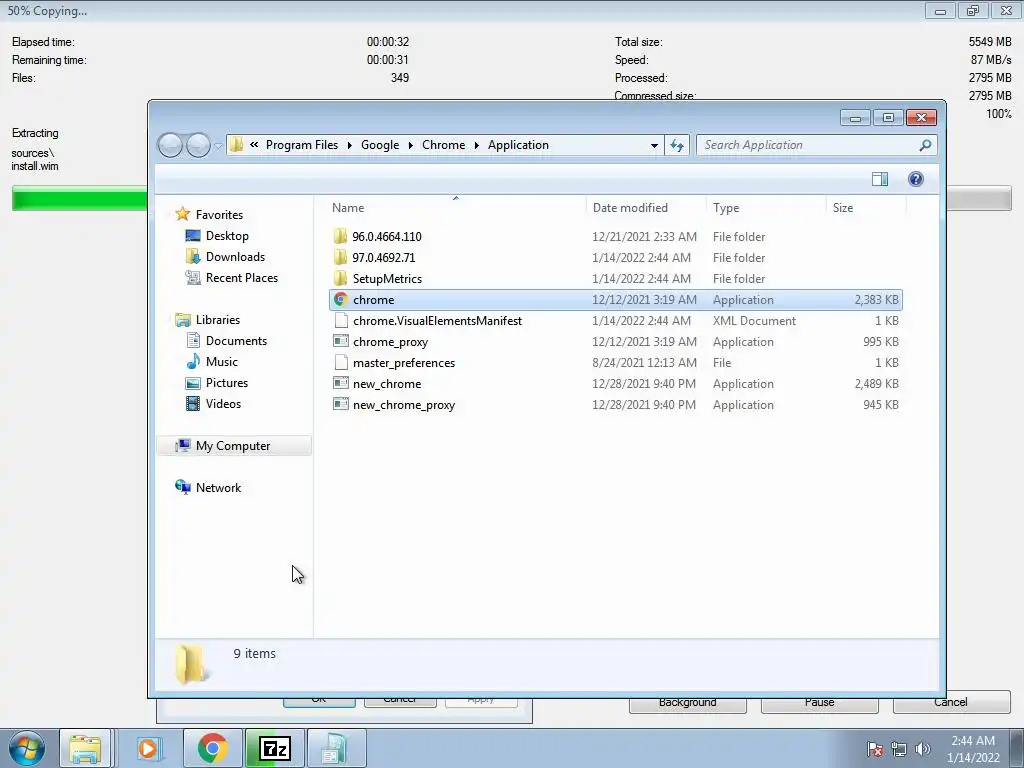Expand the Chrome breadcrumb arrow

point(476,145)
